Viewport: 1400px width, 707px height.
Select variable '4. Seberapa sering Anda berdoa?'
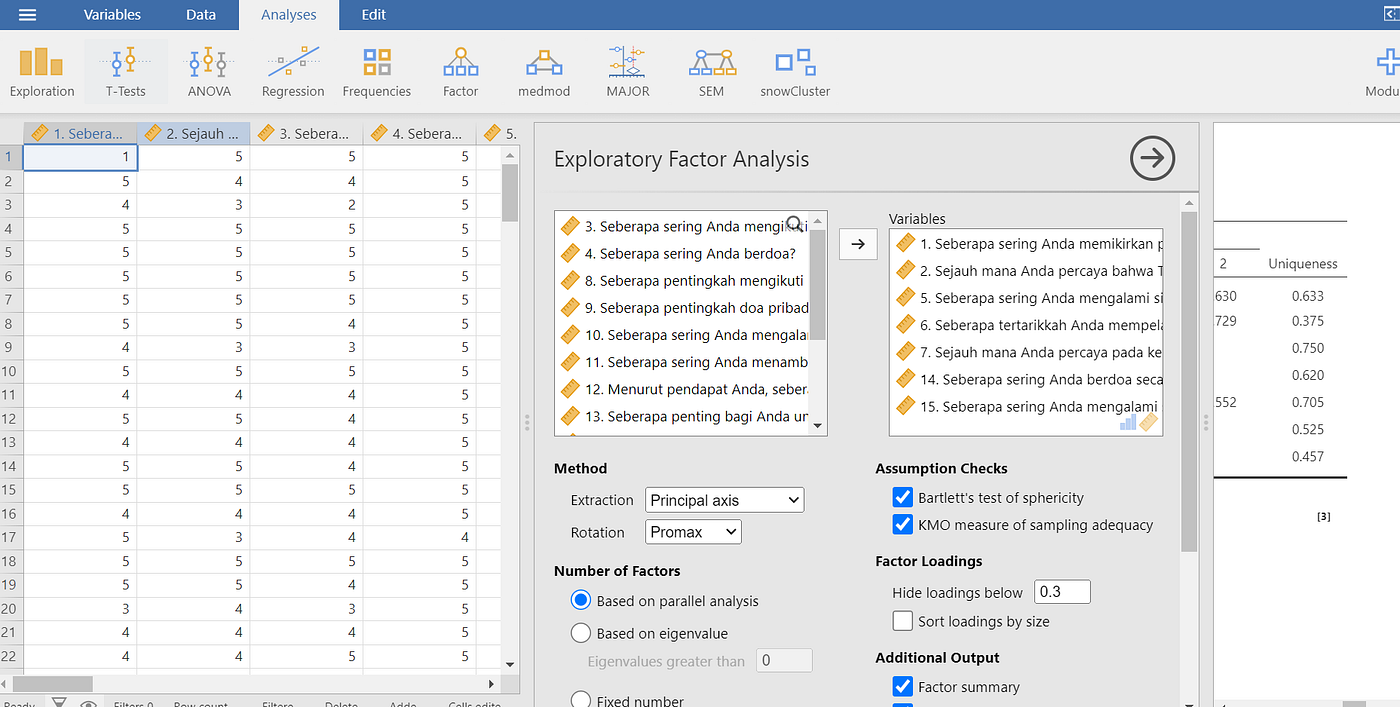click(682, 253)
